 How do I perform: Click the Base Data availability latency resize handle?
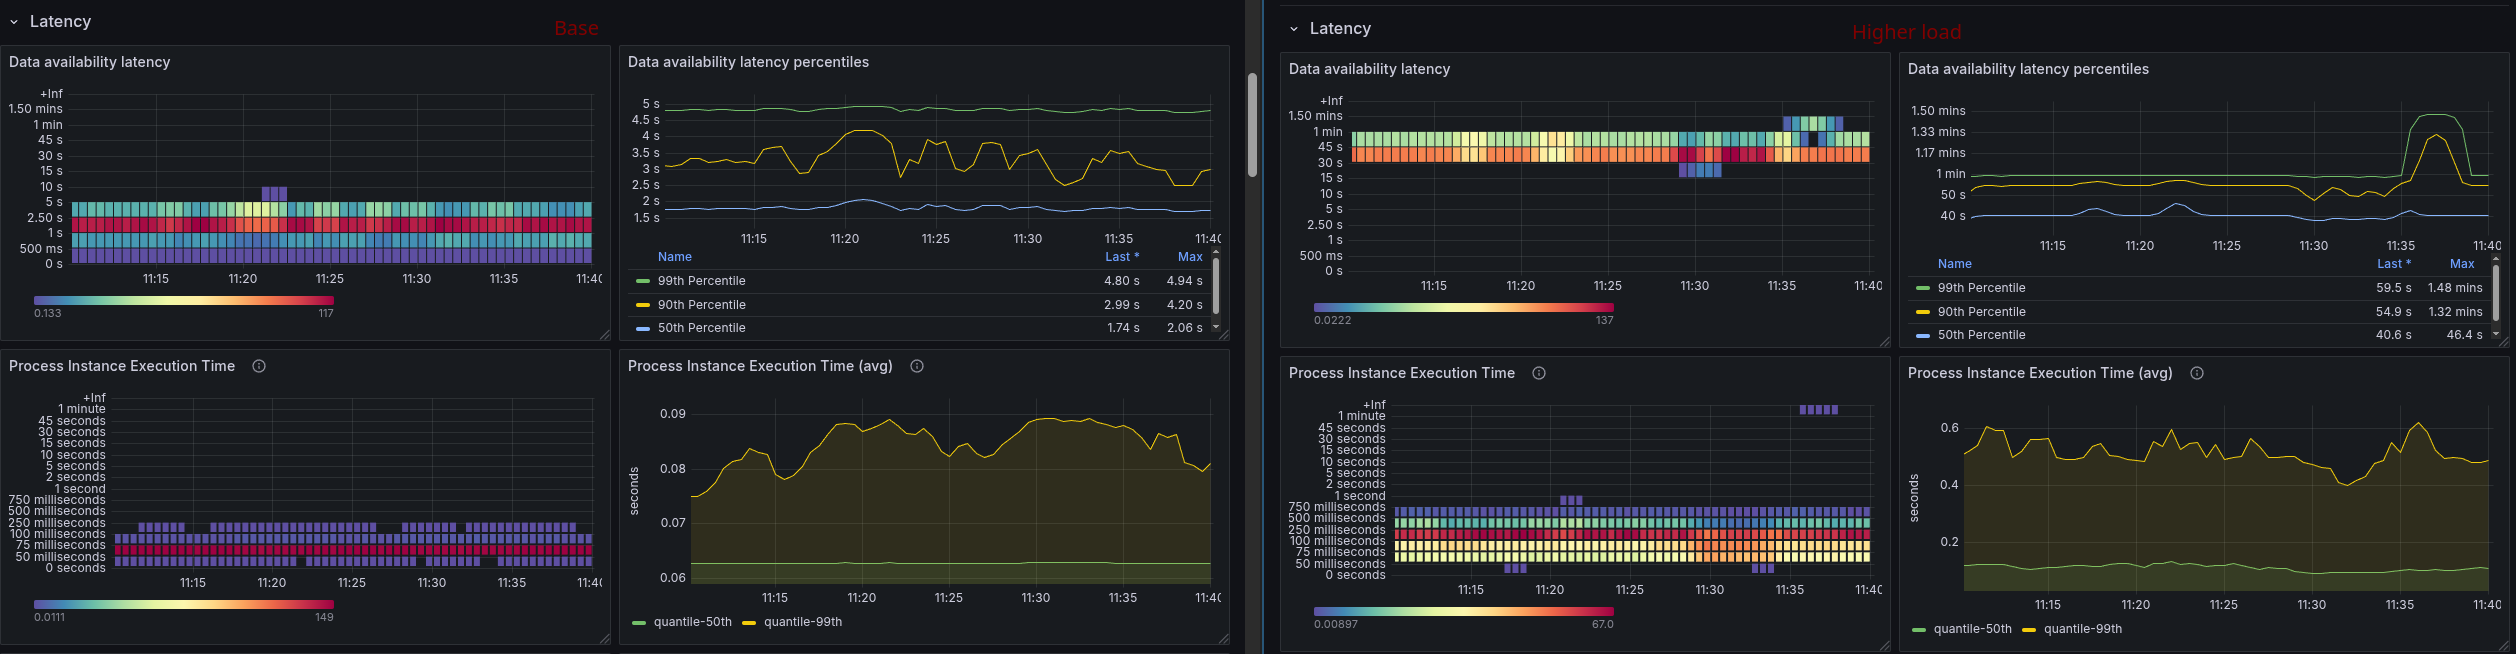(604, 335)
